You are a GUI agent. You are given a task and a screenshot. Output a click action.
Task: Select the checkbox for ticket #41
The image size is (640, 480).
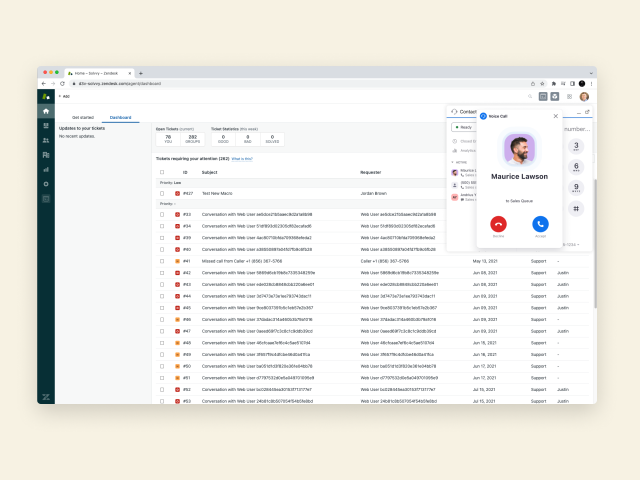tap(162, 260)
